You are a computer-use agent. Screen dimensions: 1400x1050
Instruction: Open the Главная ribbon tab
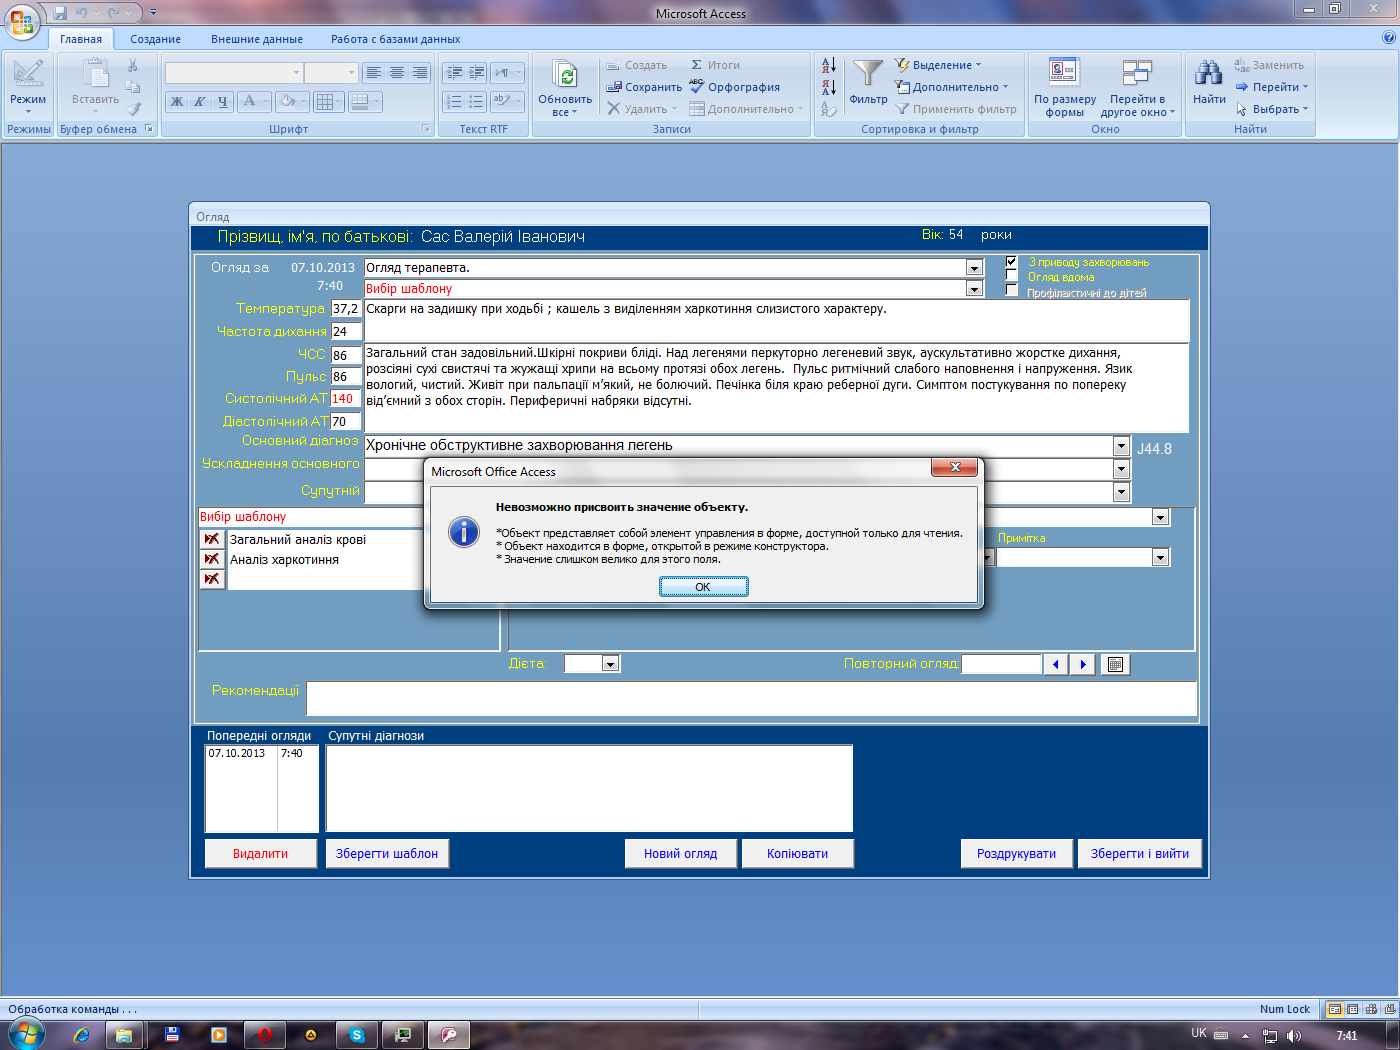coord(81,39)
